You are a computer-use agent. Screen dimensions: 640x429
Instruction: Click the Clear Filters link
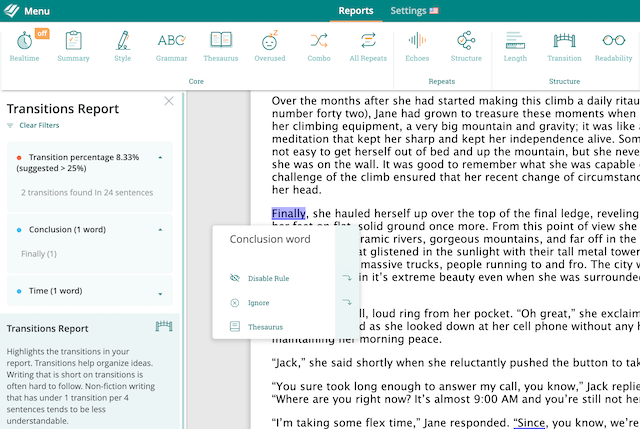coord(39,125)
